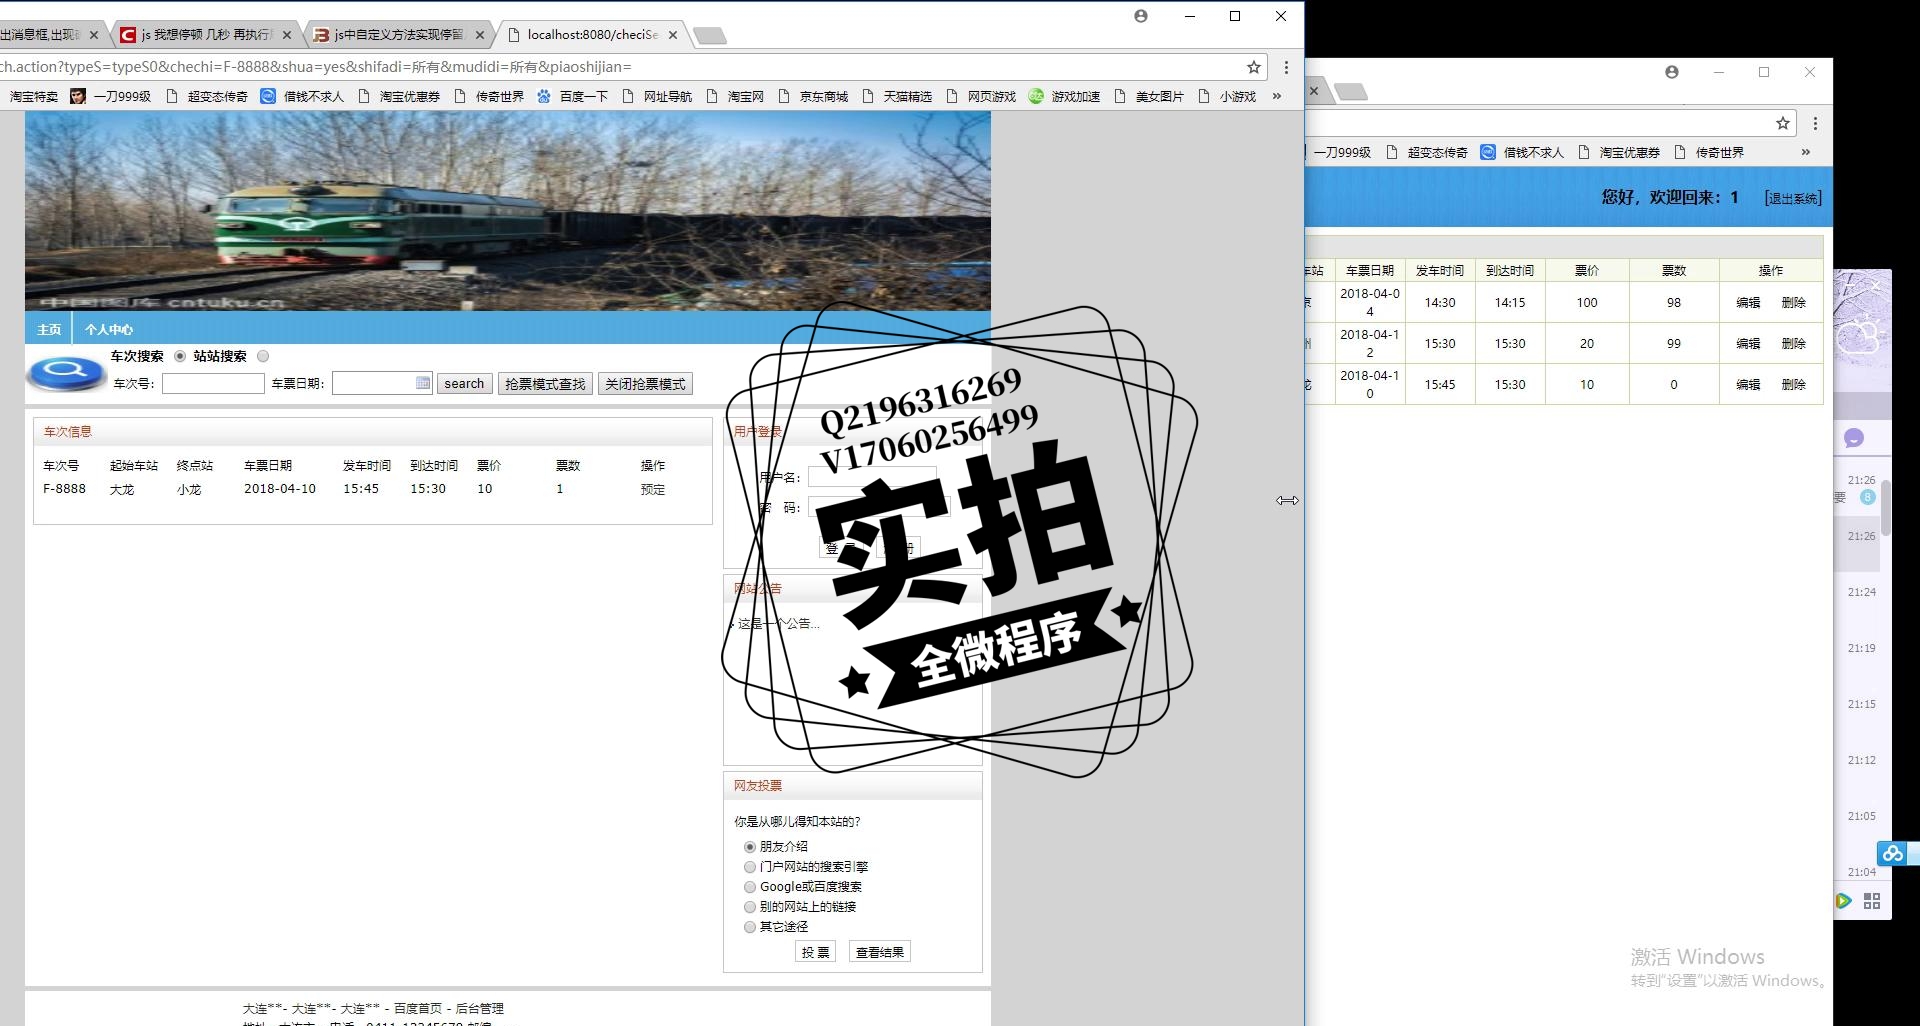The height and width of the screenshot is (1026, 1920).
Task: Open the 京东商城 bookmark
Action: click(x=812, y=96)
